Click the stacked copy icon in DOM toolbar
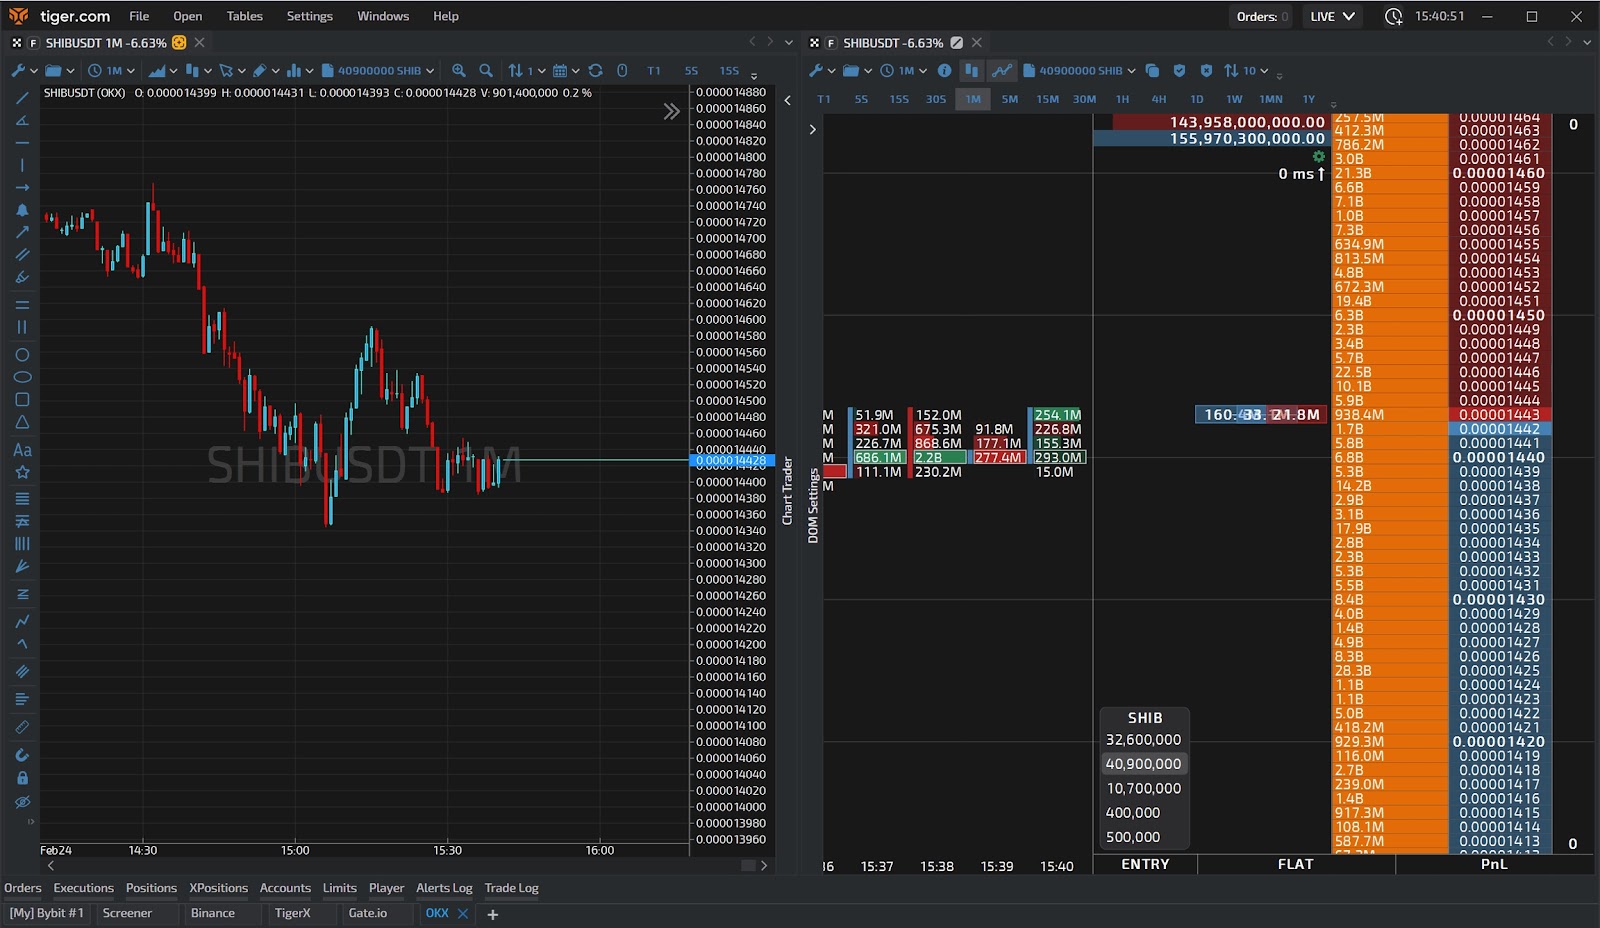The height and width of the screenshot is (928, 1600). pyautogui.click(x=1153, y=71)
